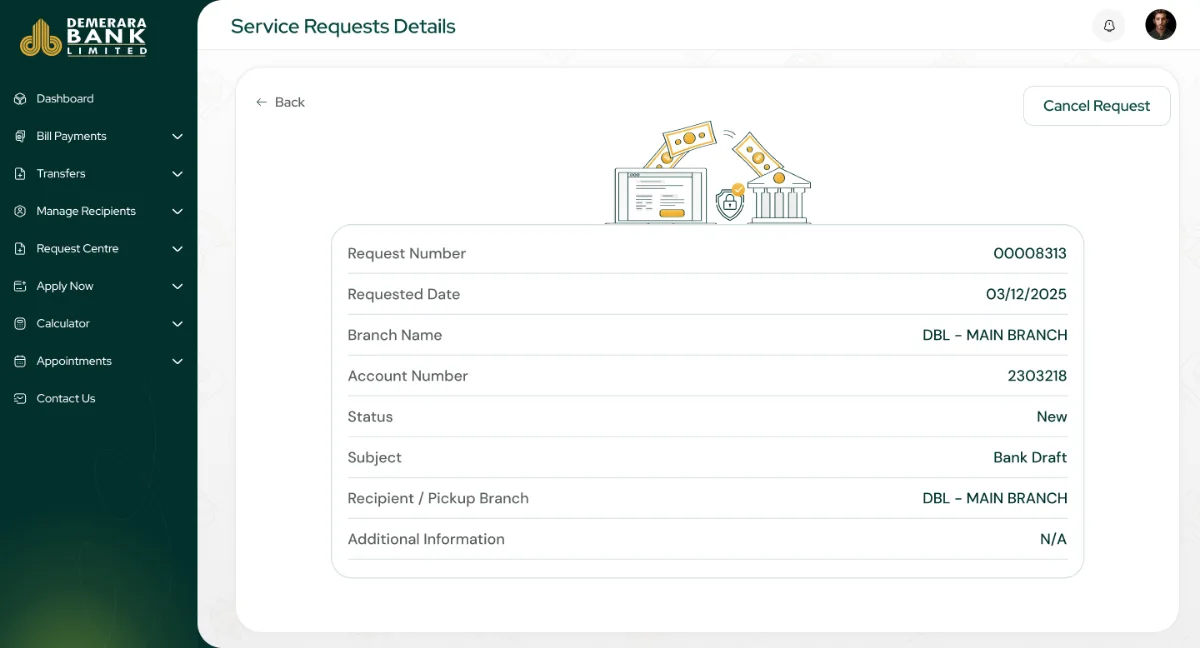This screenshot has height=648, width=1200.
Task: Click the status value New
Action: coord(1052,417)
